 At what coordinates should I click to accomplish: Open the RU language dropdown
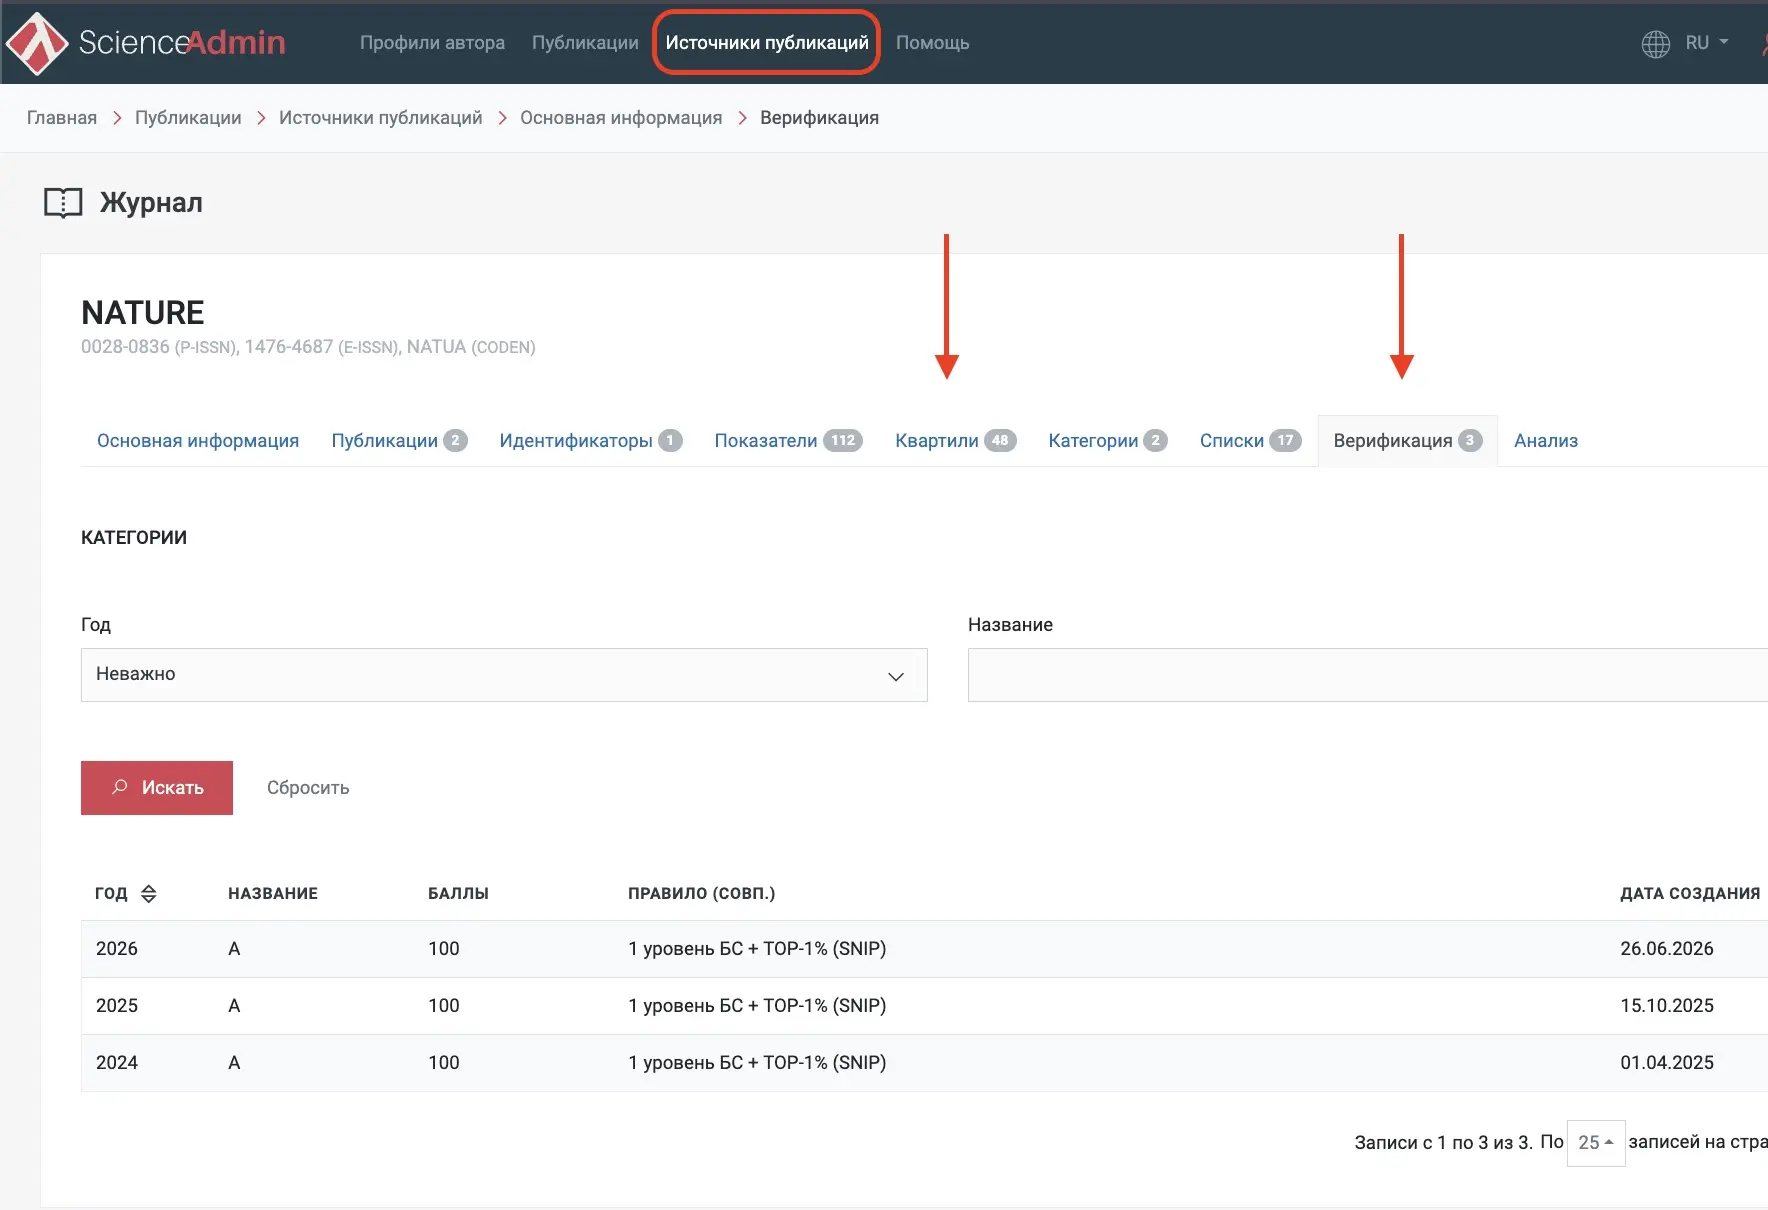point(1706,43)
